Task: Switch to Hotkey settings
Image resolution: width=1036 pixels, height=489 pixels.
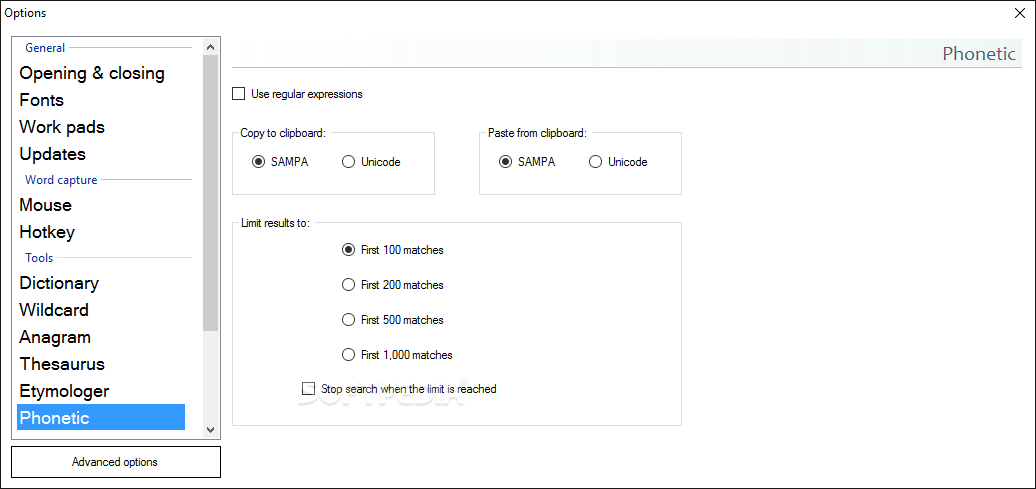Action: 47,232
